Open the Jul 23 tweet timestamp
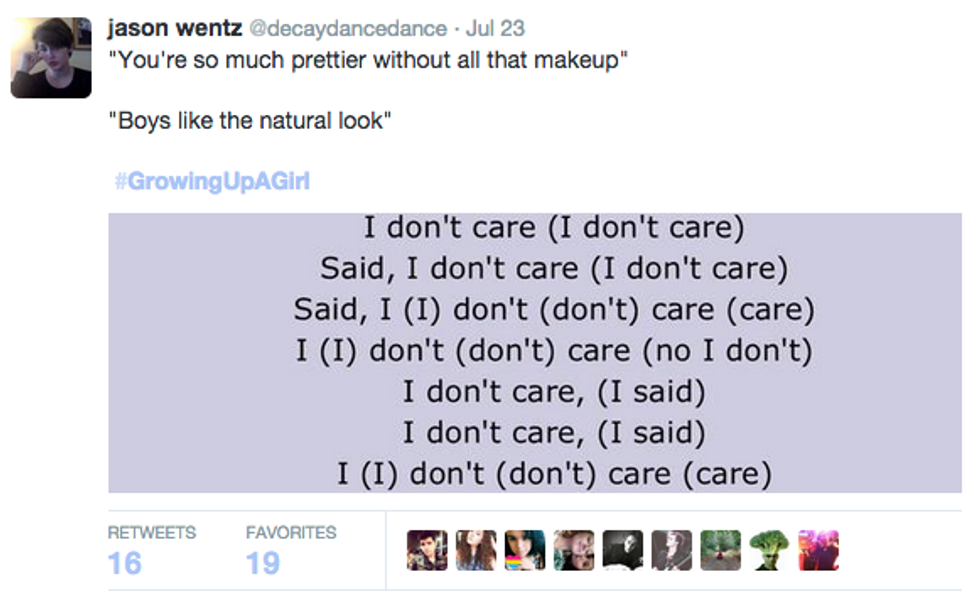The height and width of the screenshot is (602, 980). (x=496, y=29)
